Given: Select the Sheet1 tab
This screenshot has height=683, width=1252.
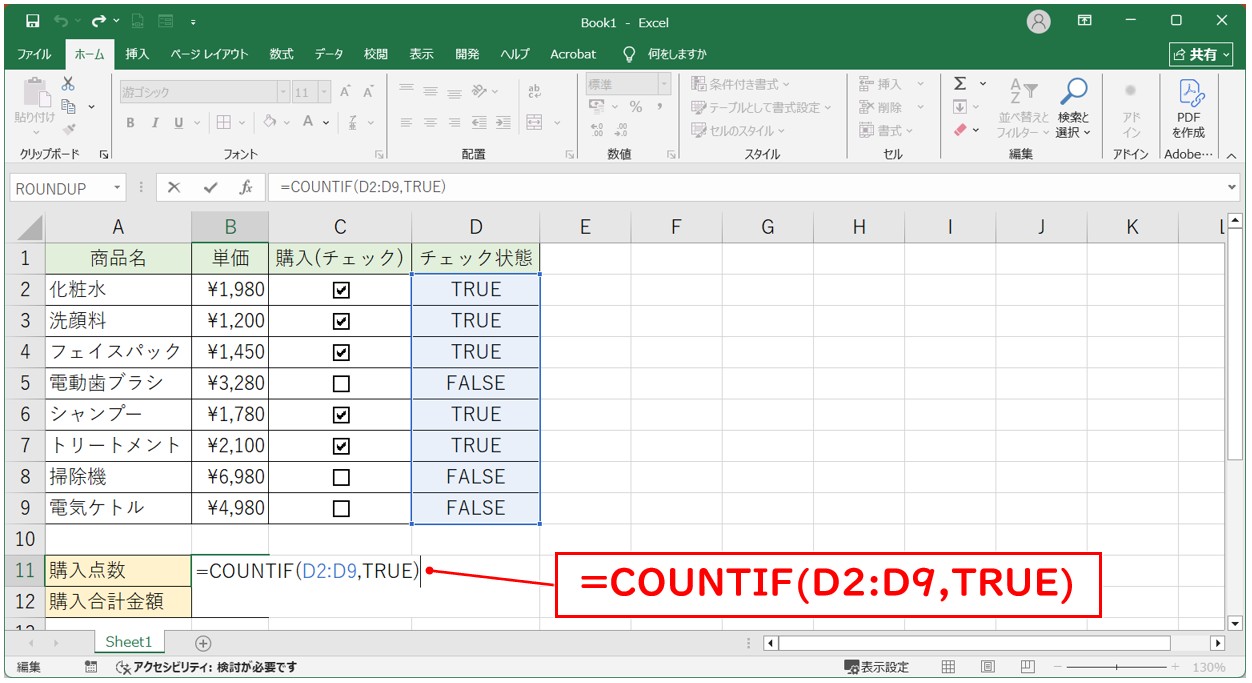Looking at the screenshot, I should point(129,643).
